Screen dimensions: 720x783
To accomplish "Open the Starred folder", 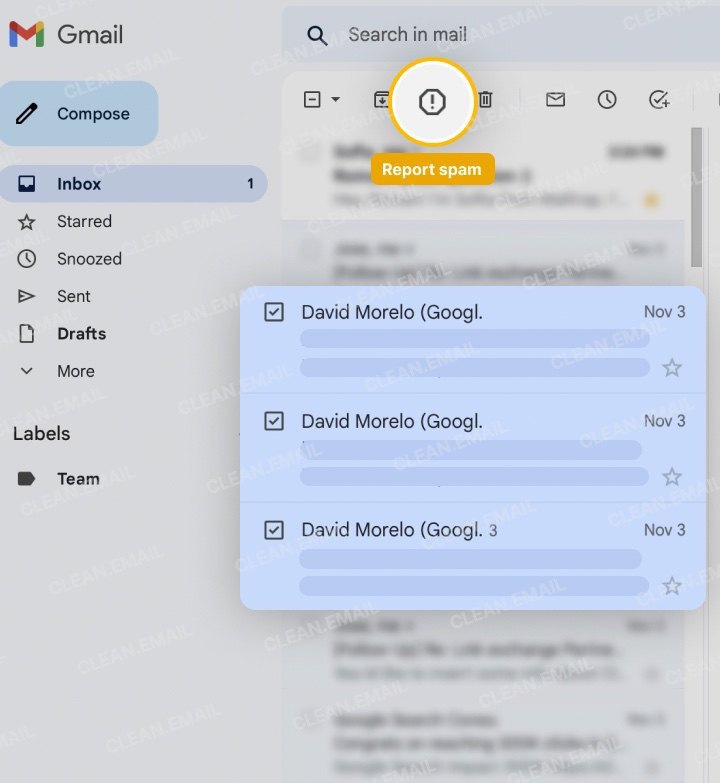I will [x=84, y=221].
